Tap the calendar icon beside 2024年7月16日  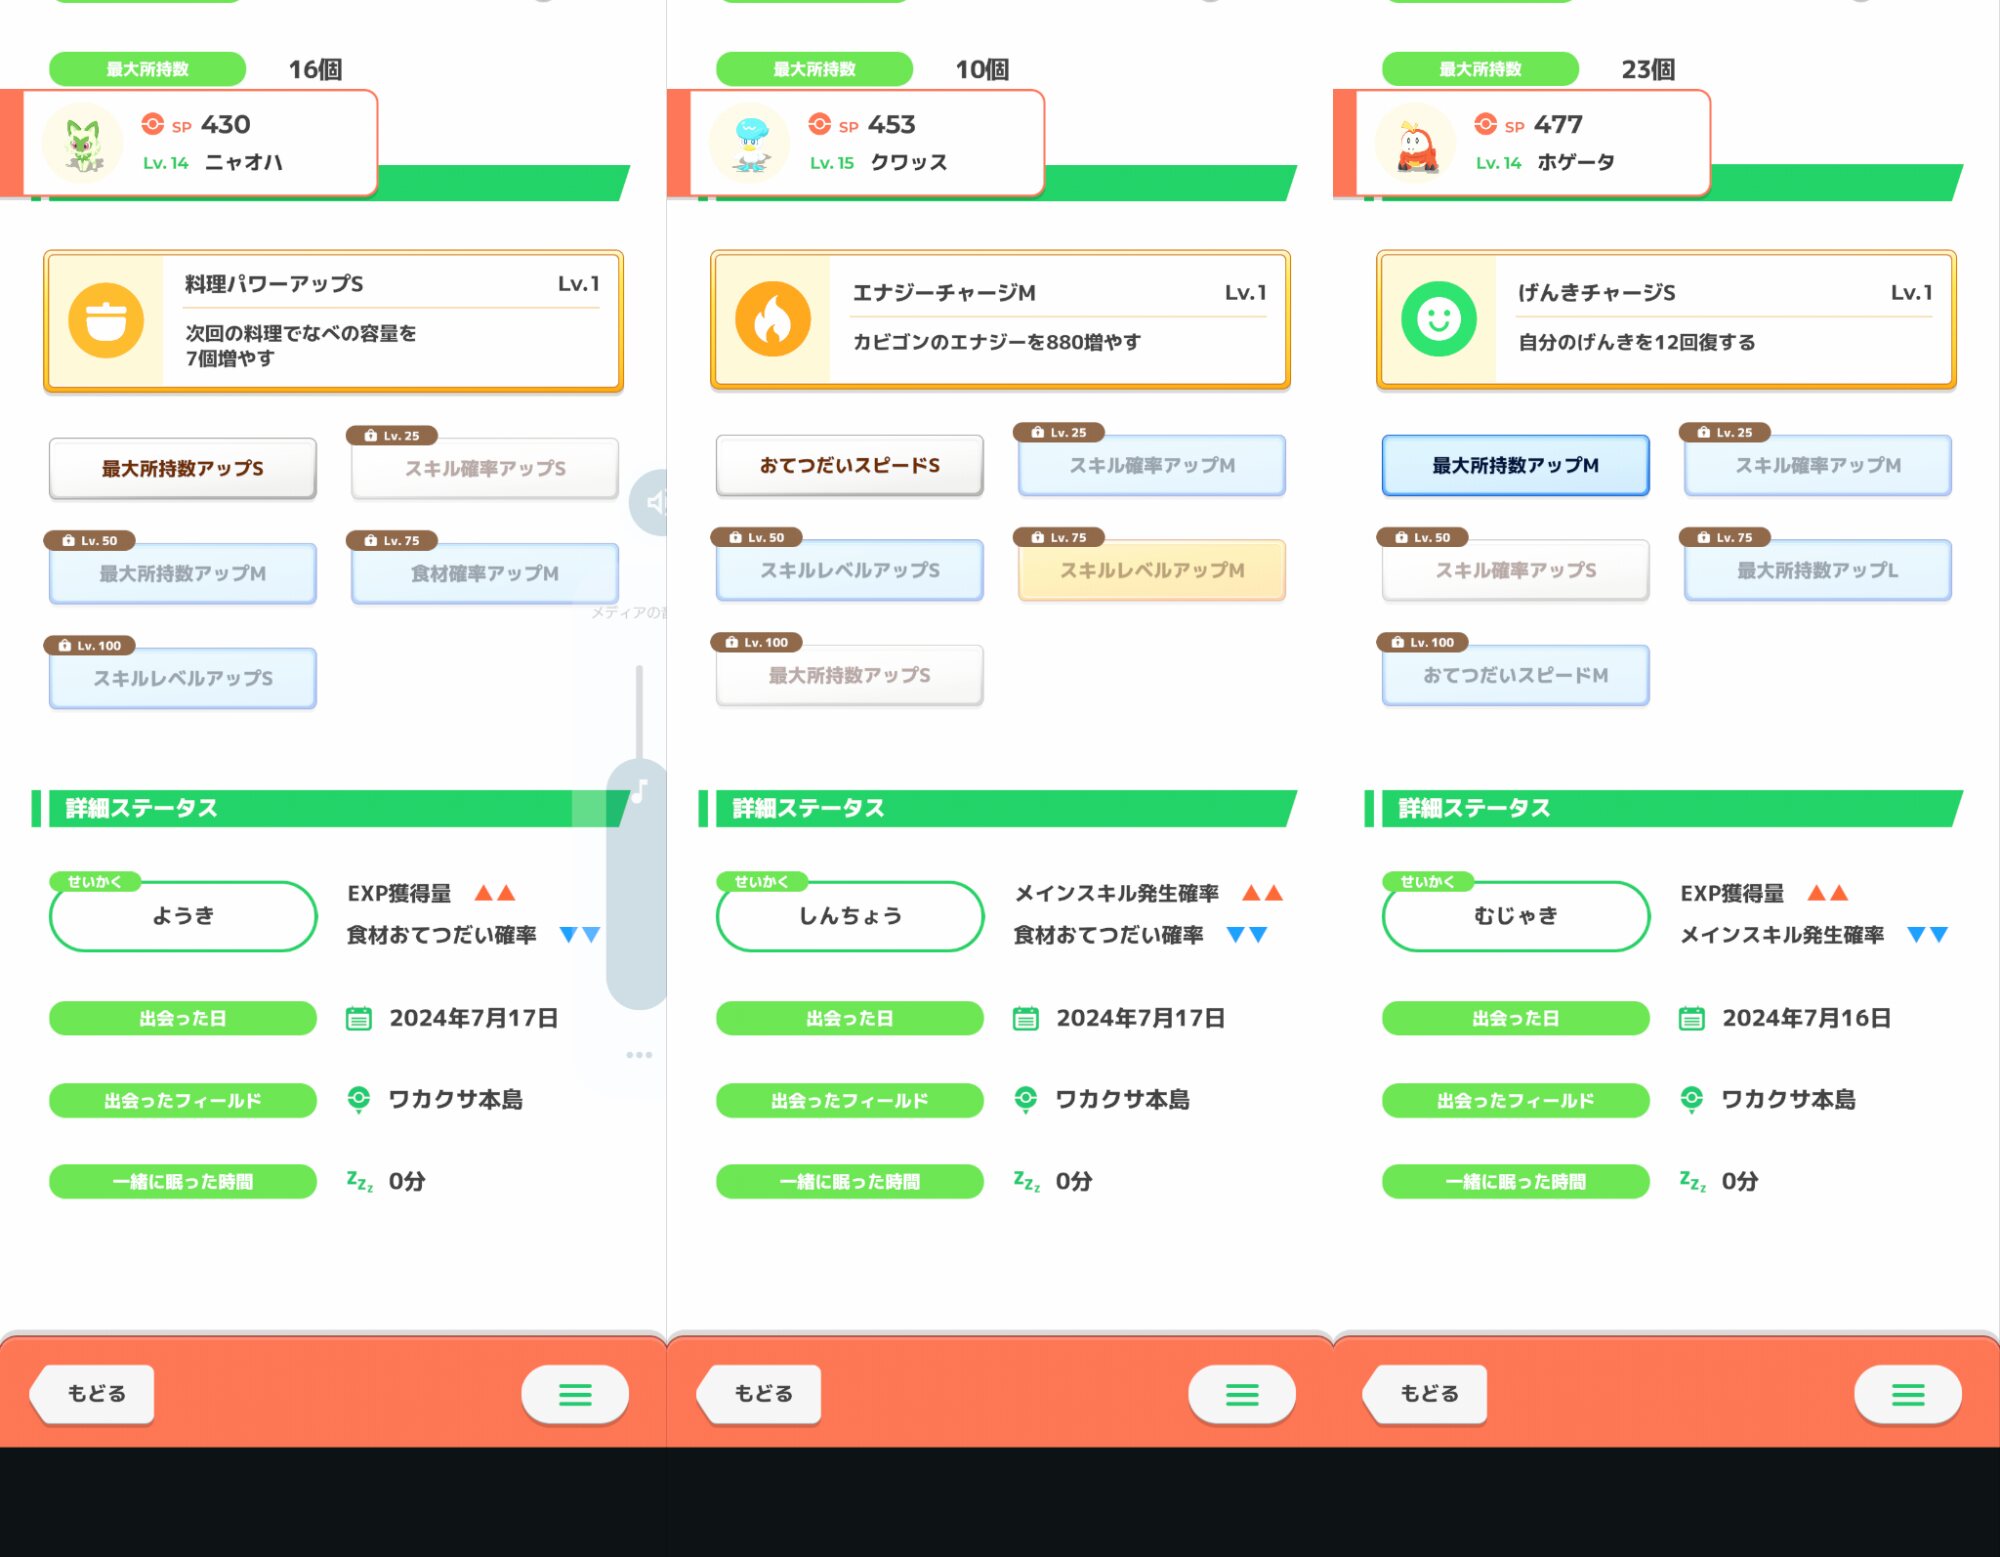tap(1691, 1018)
